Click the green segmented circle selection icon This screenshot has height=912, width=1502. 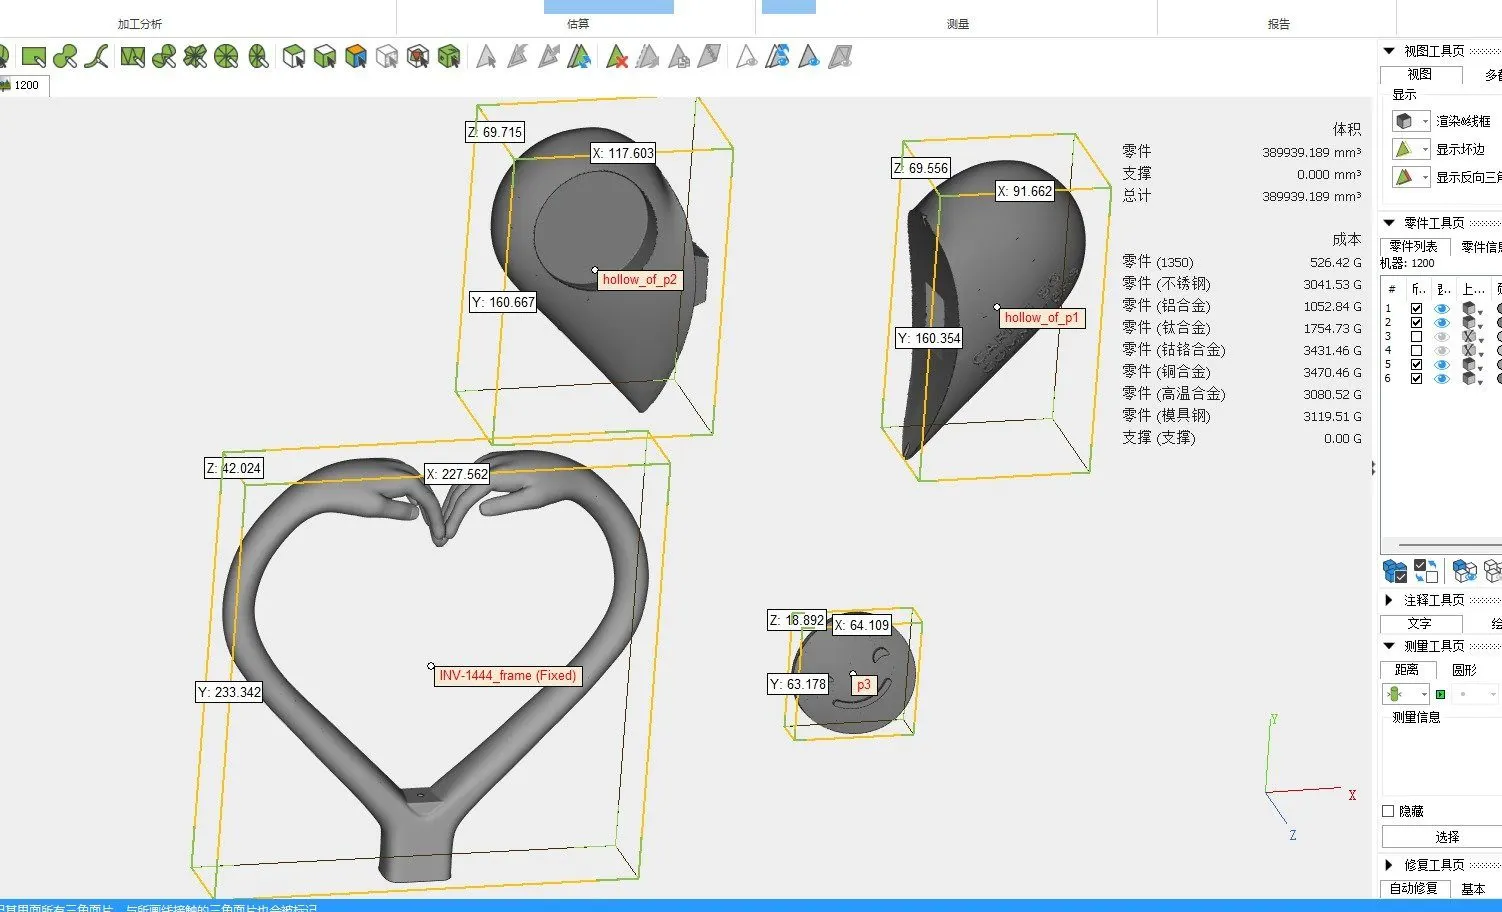coord(226,57)
